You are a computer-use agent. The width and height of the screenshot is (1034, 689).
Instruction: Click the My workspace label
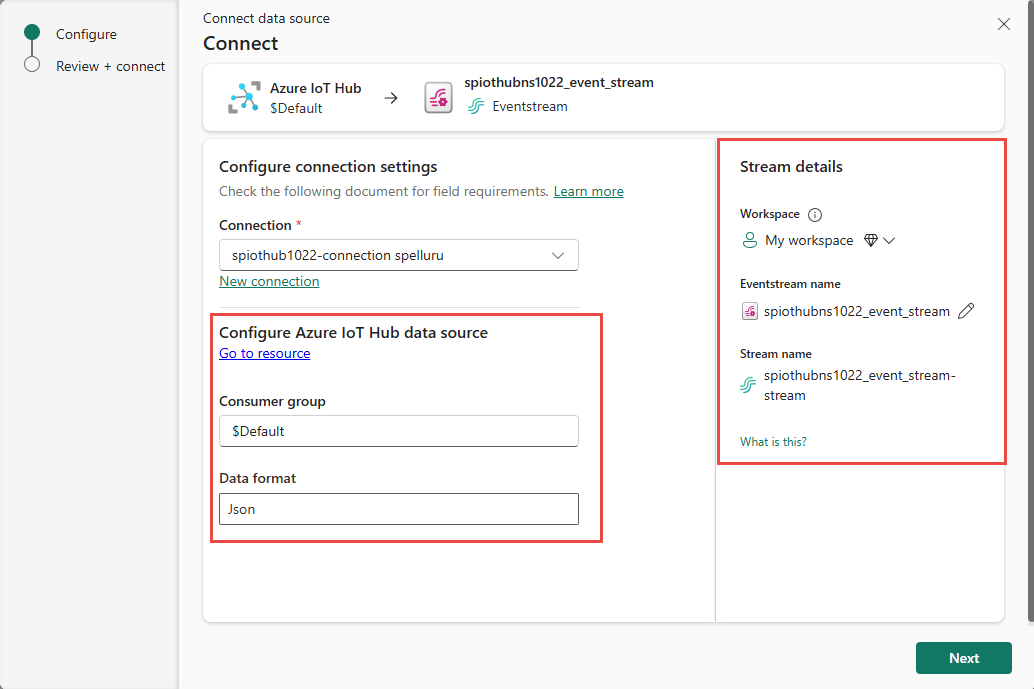pyautogui.click(x=809, y=241)
